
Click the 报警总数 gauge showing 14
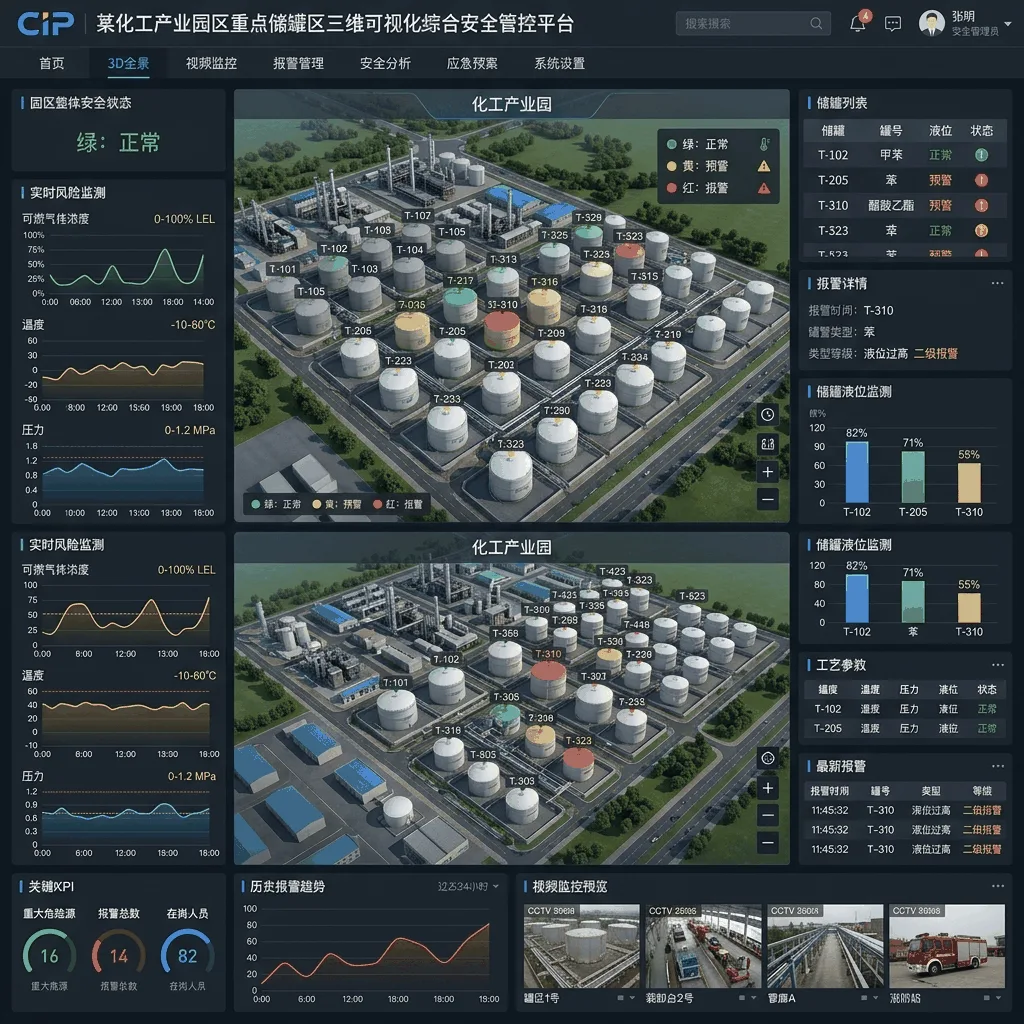point(118,955)
